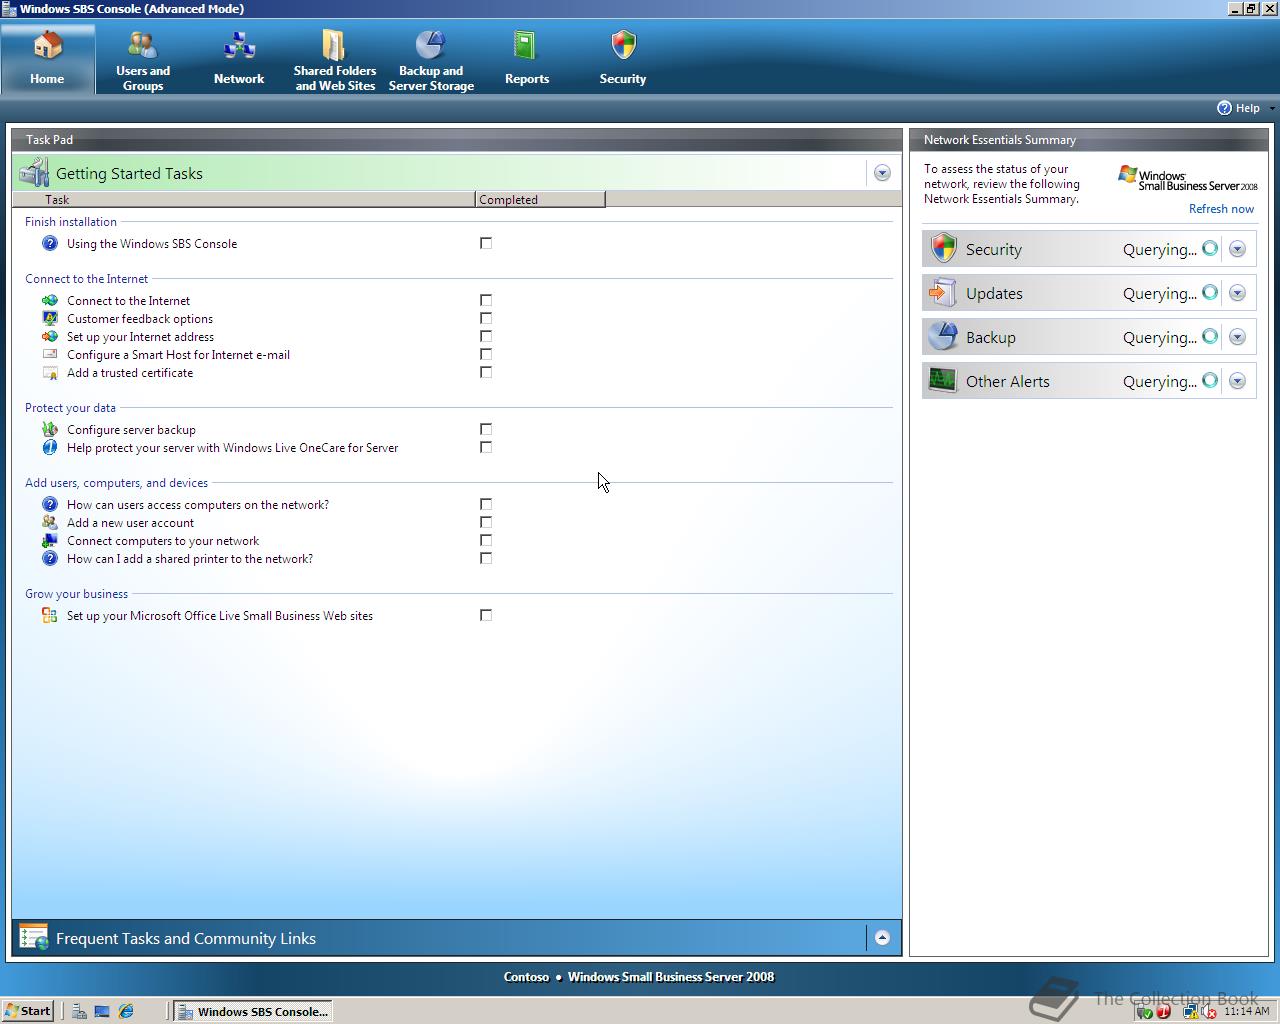Open the Users and Groups section

[x=143, y=60]
